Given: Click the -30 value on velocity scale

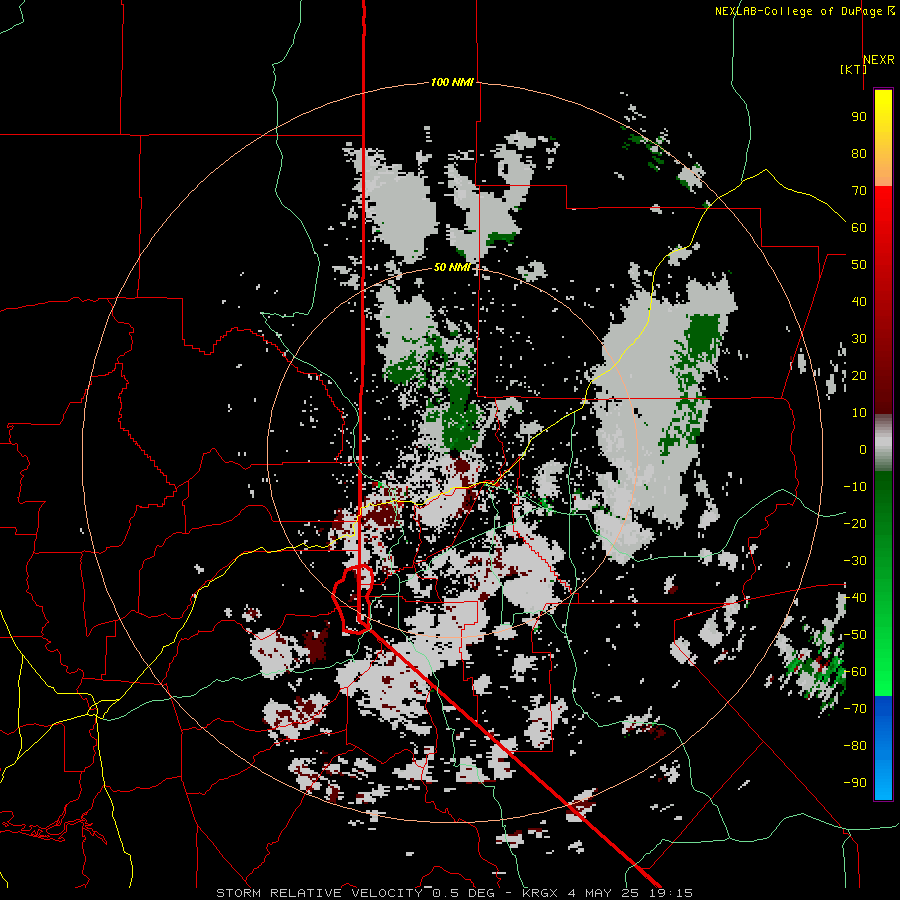Looking at the screenshot, I should (855, 561).
